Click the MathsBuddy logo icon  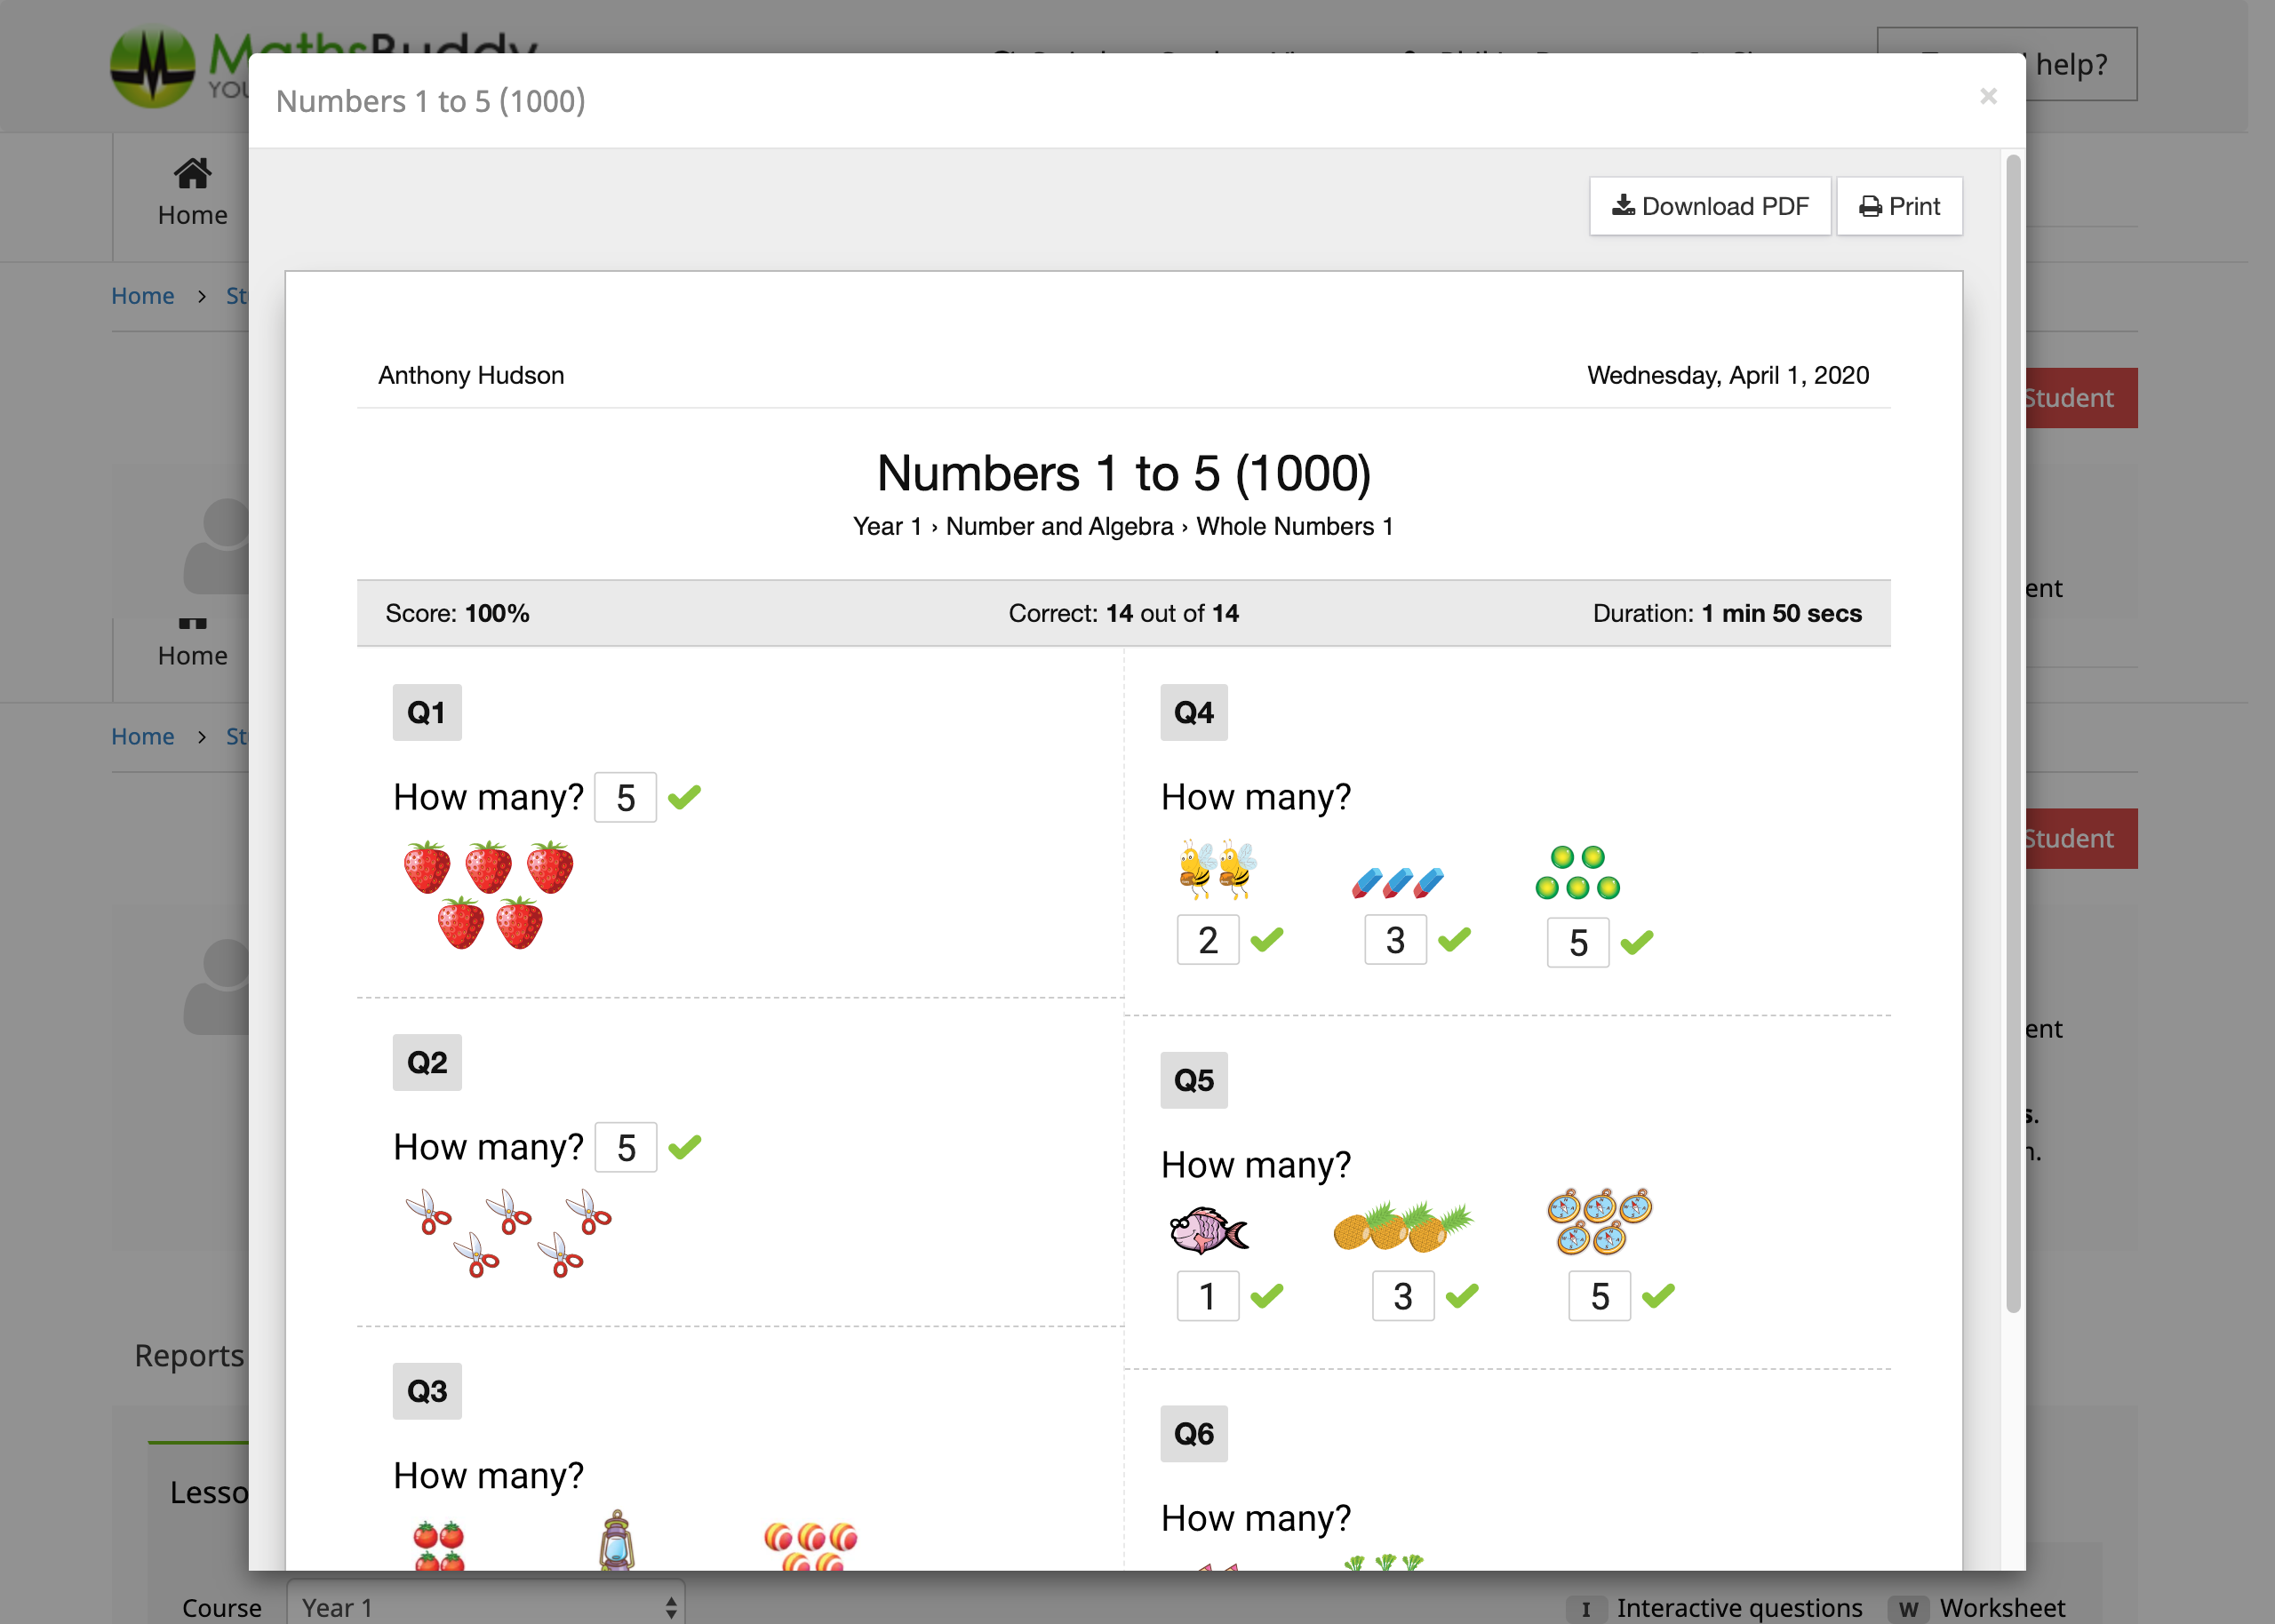pyautogui.click(x=152, y=66)
